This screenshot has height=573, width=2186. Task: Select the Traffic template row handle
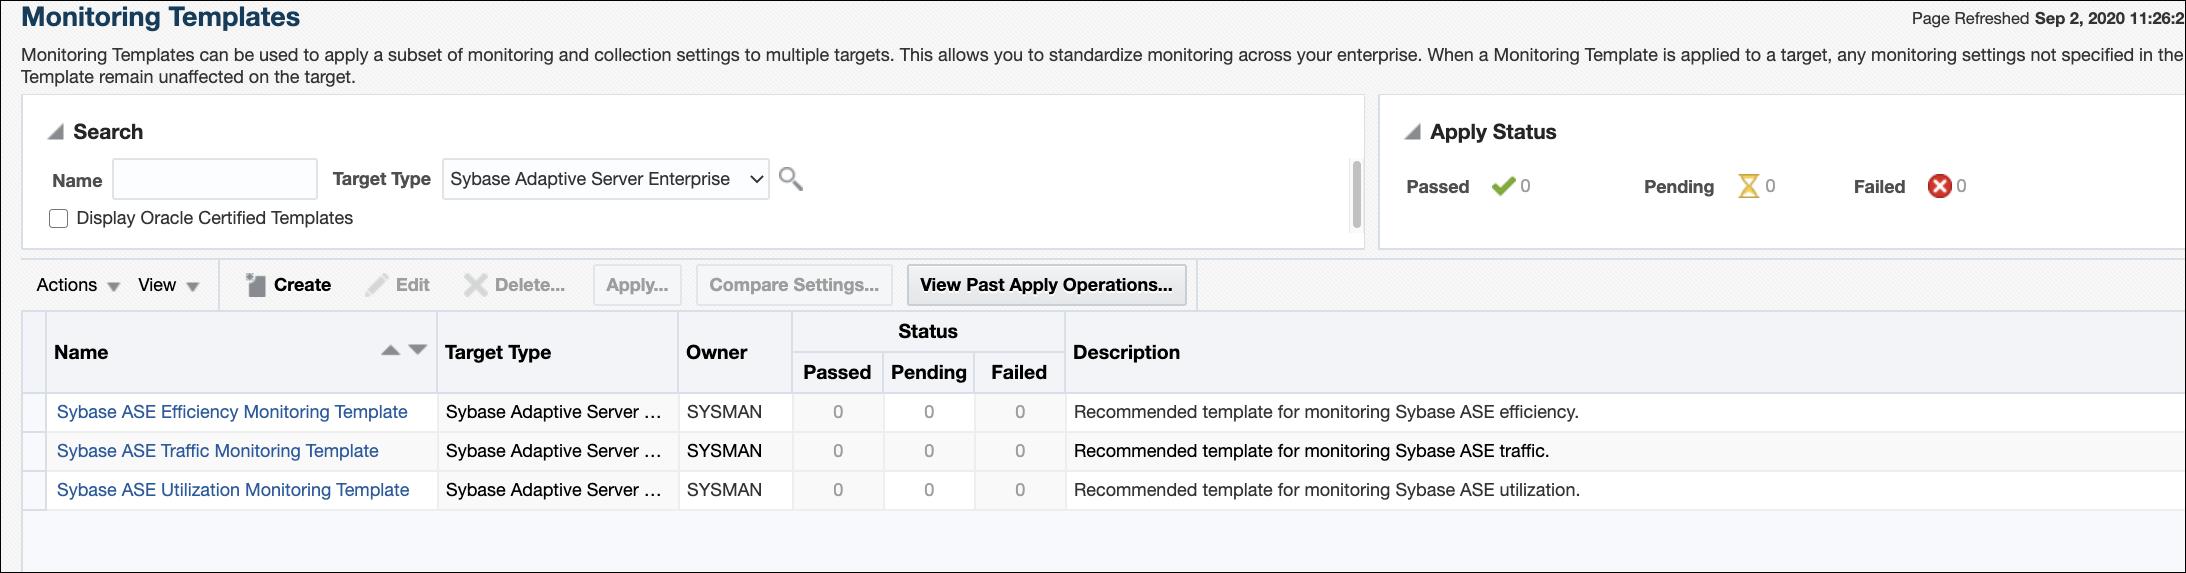(34, 451)
